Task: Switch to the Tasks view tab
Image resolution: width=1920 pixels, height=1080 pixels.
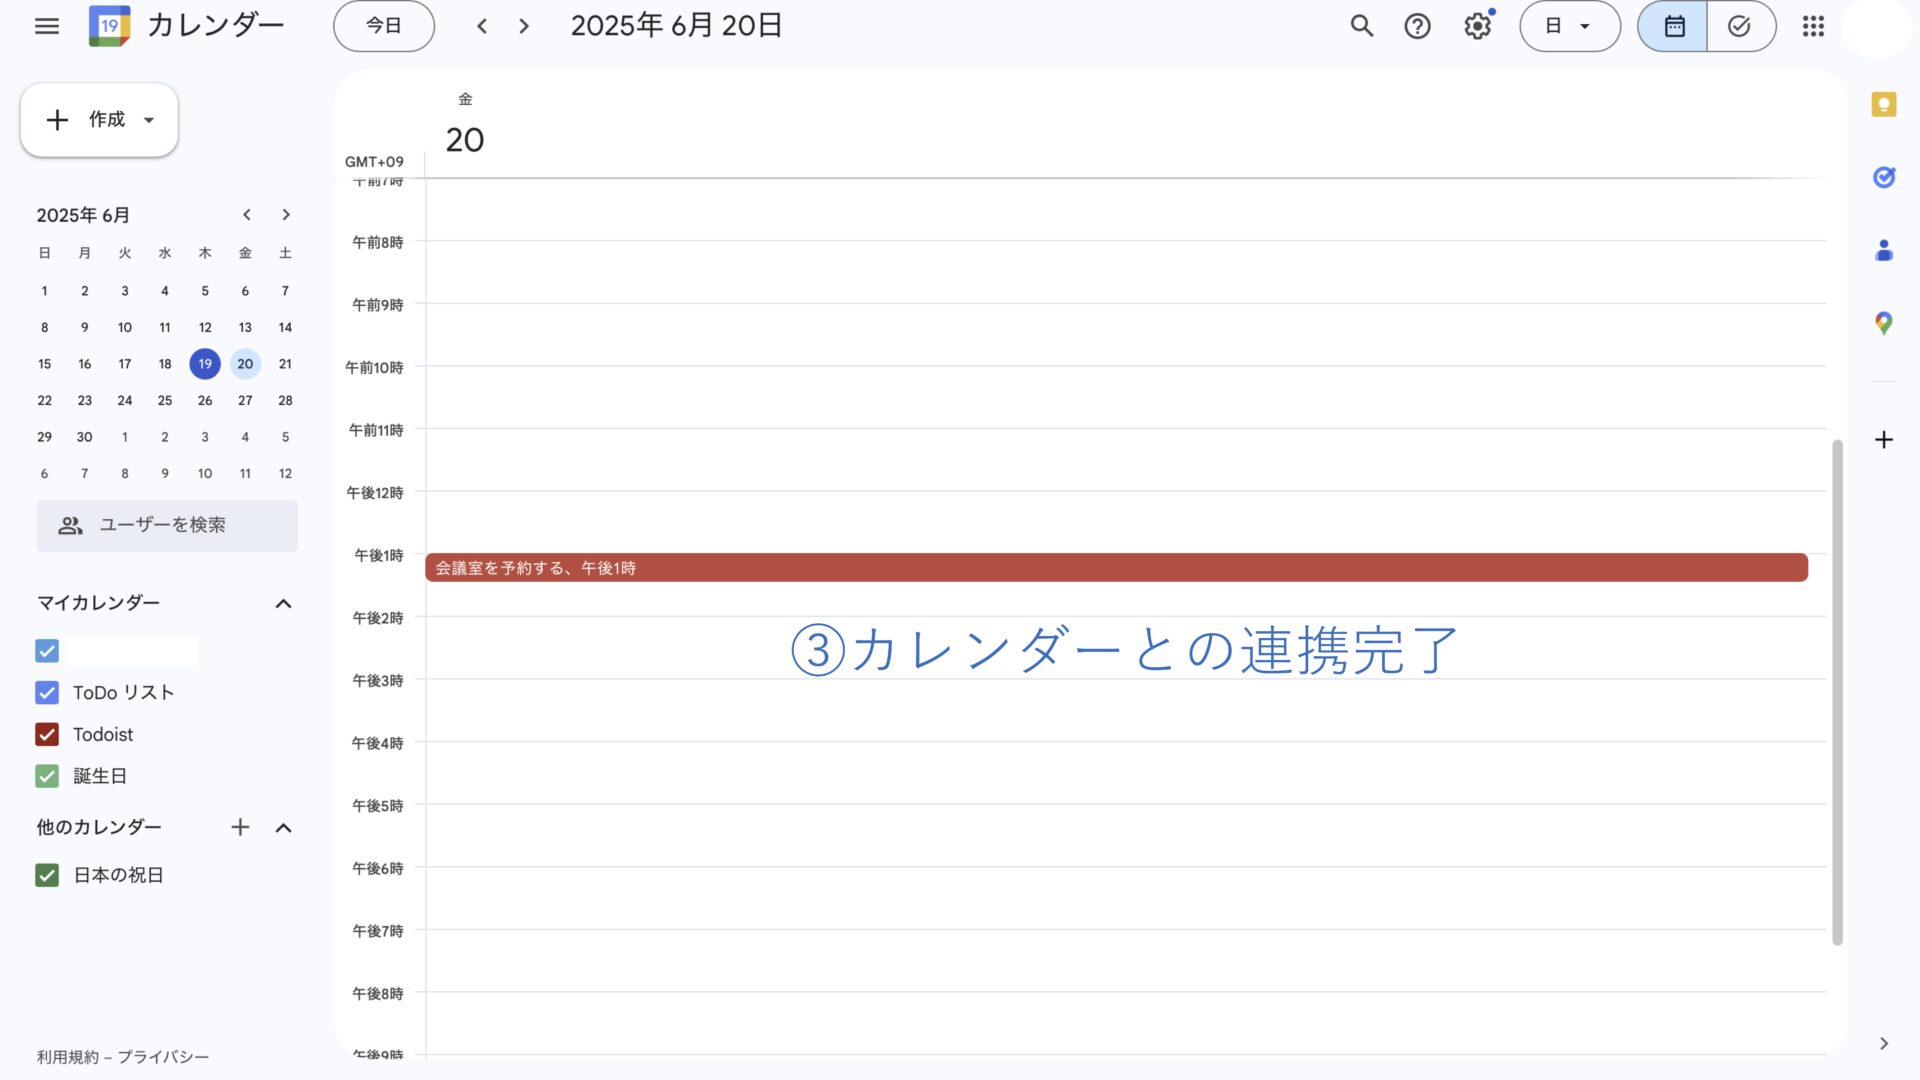Action: pos(1740,26)
